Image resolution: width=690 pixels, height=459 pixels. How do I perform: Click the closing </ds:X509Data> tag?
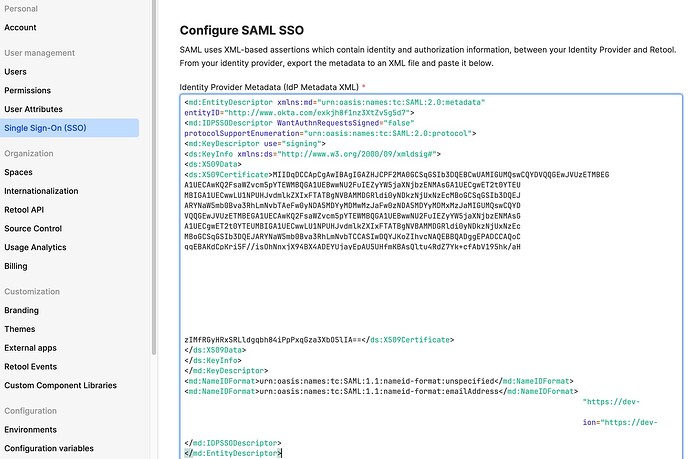point(215,350)
